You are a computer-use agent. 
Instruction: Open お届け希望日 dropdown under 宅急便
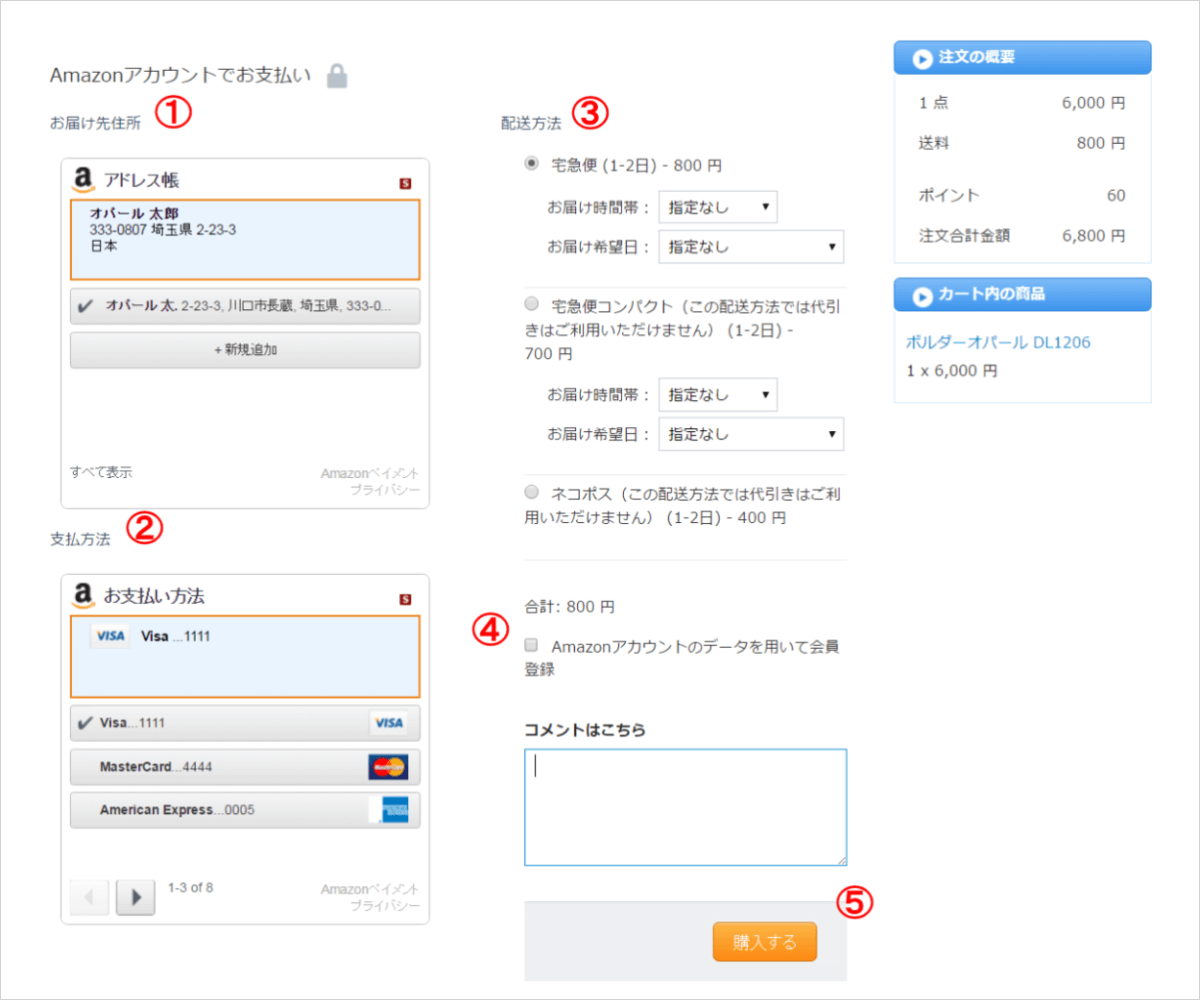click(x=751, y=246)
